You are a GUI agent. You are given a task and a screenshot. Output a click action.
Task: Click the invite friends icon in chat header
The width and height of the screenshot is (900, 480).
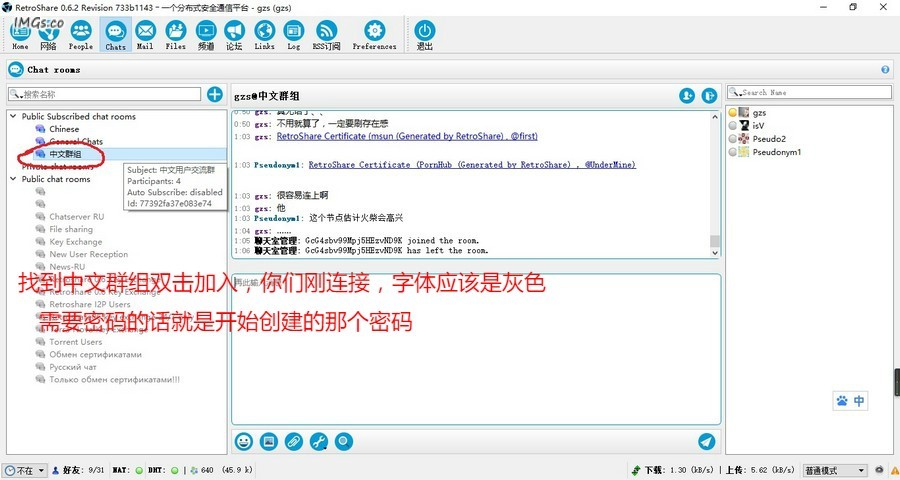(x=687, y=96)
